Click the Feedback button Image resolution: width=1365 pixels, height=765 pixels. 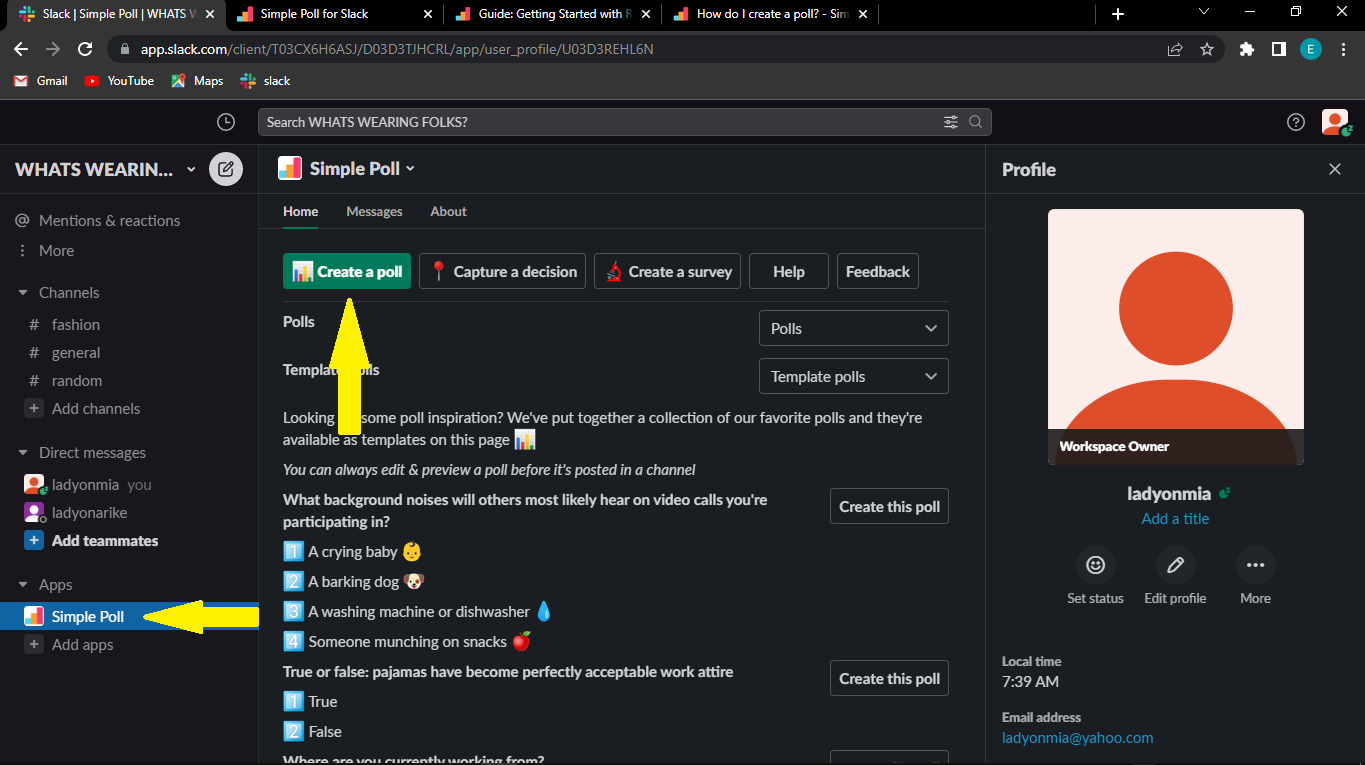click(x=878, y=272)
